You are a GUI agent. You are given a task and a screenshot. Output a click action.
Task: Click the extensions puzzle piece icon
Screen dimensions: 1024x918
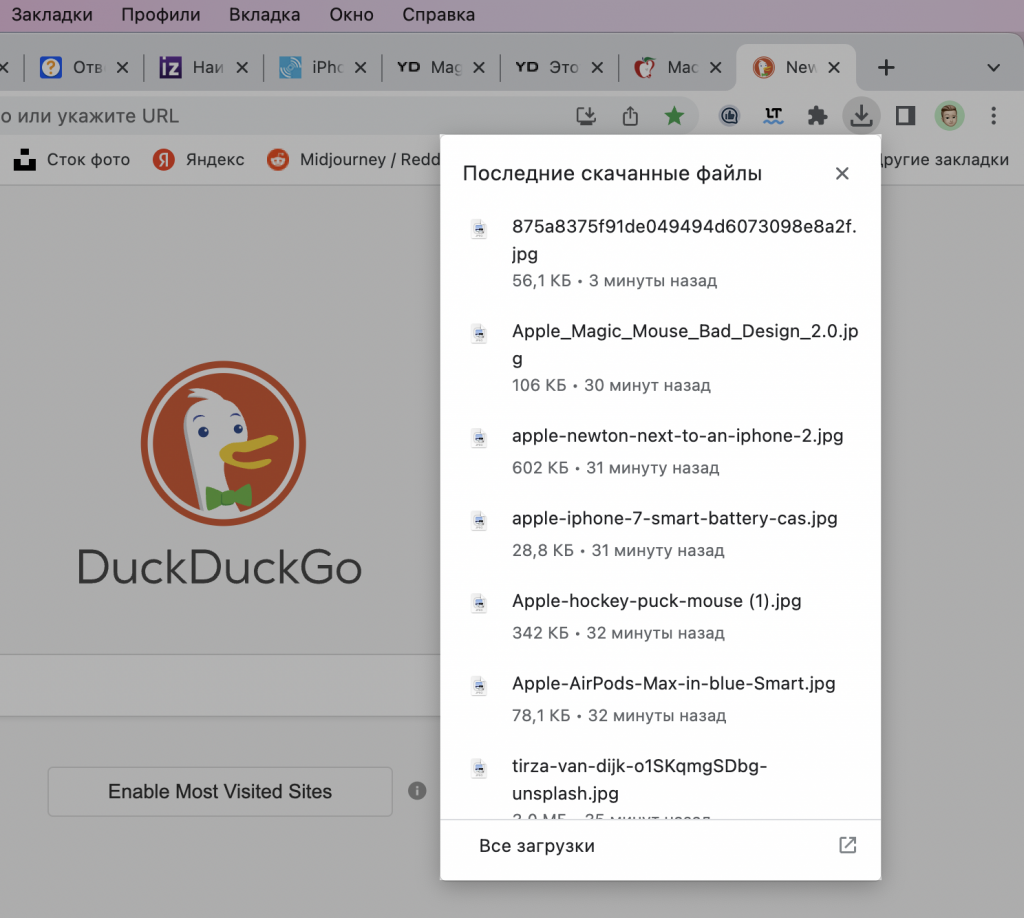(x=817, y=115)
